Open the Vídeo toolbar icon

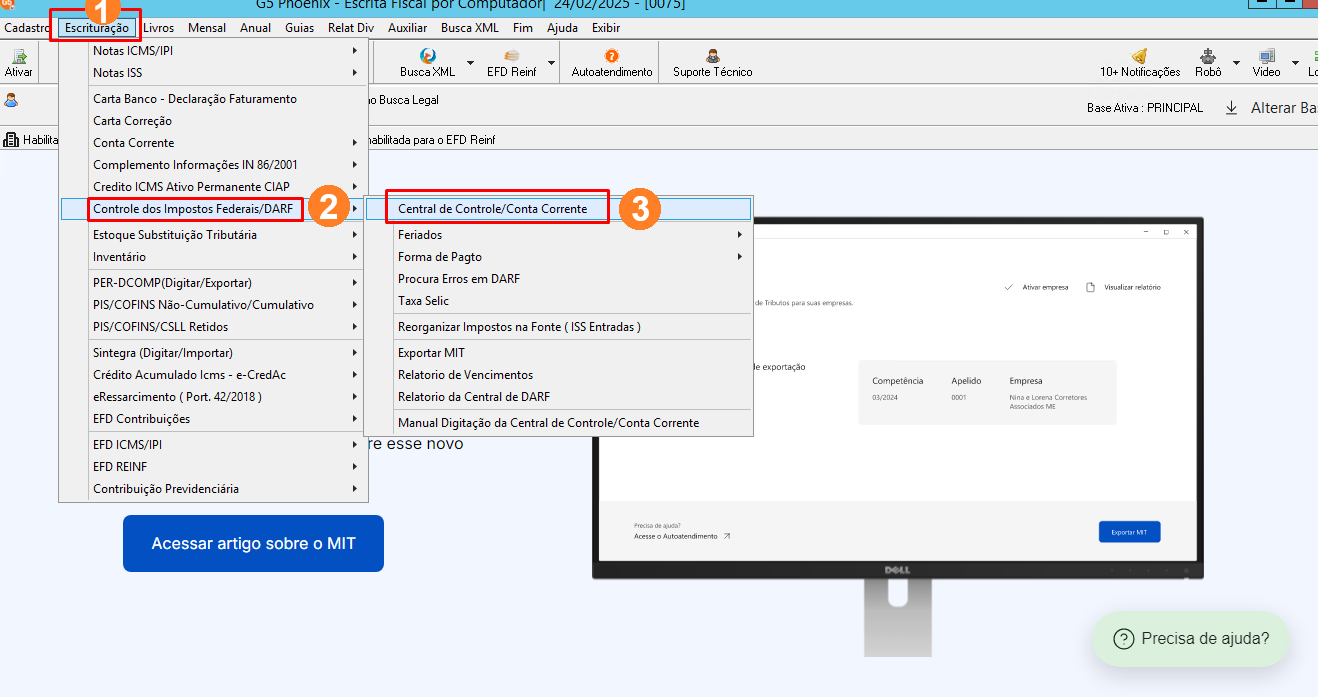1266,62
